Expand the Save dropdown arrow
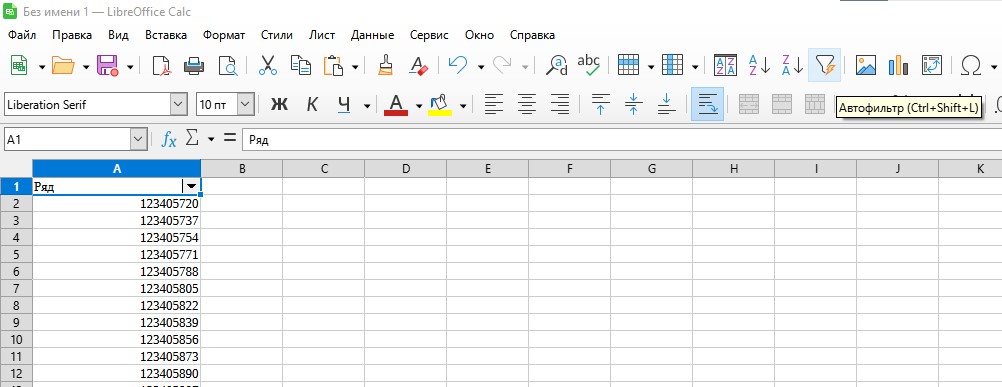 [x=130, y=66]
